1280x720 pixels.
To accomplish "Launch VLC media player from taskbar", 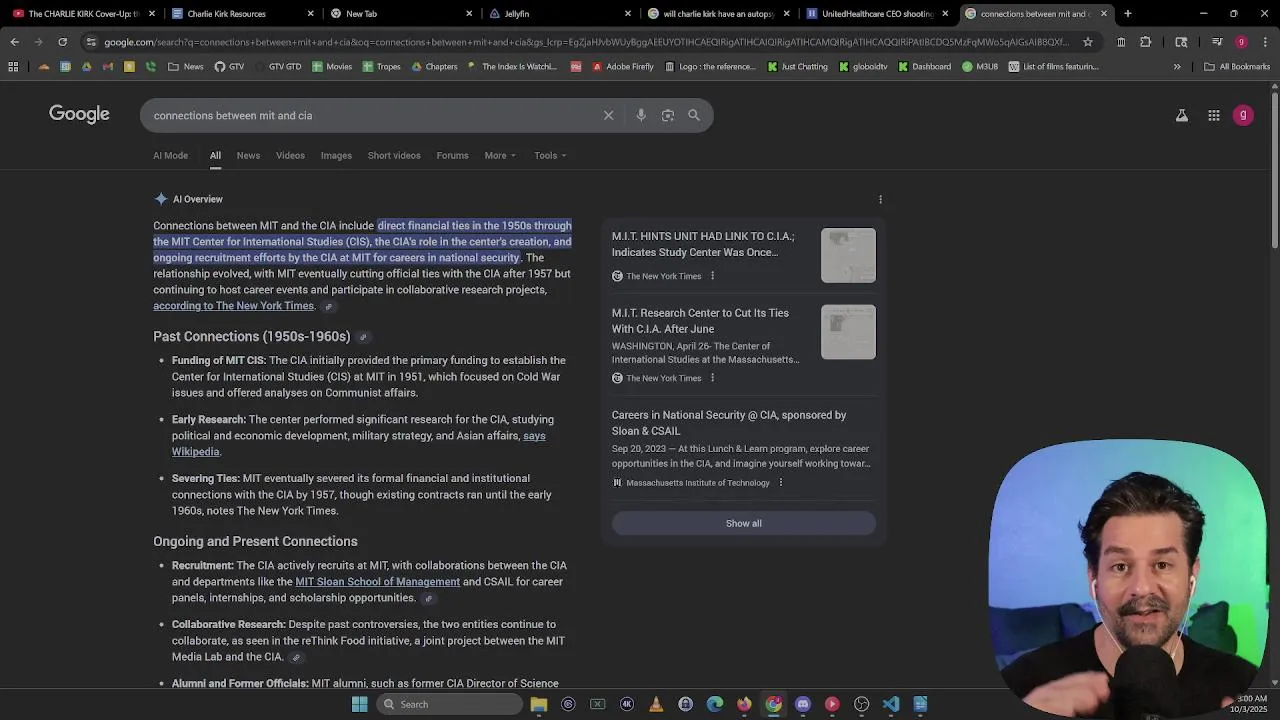I will pyautogui.click(x=656, y=704).
